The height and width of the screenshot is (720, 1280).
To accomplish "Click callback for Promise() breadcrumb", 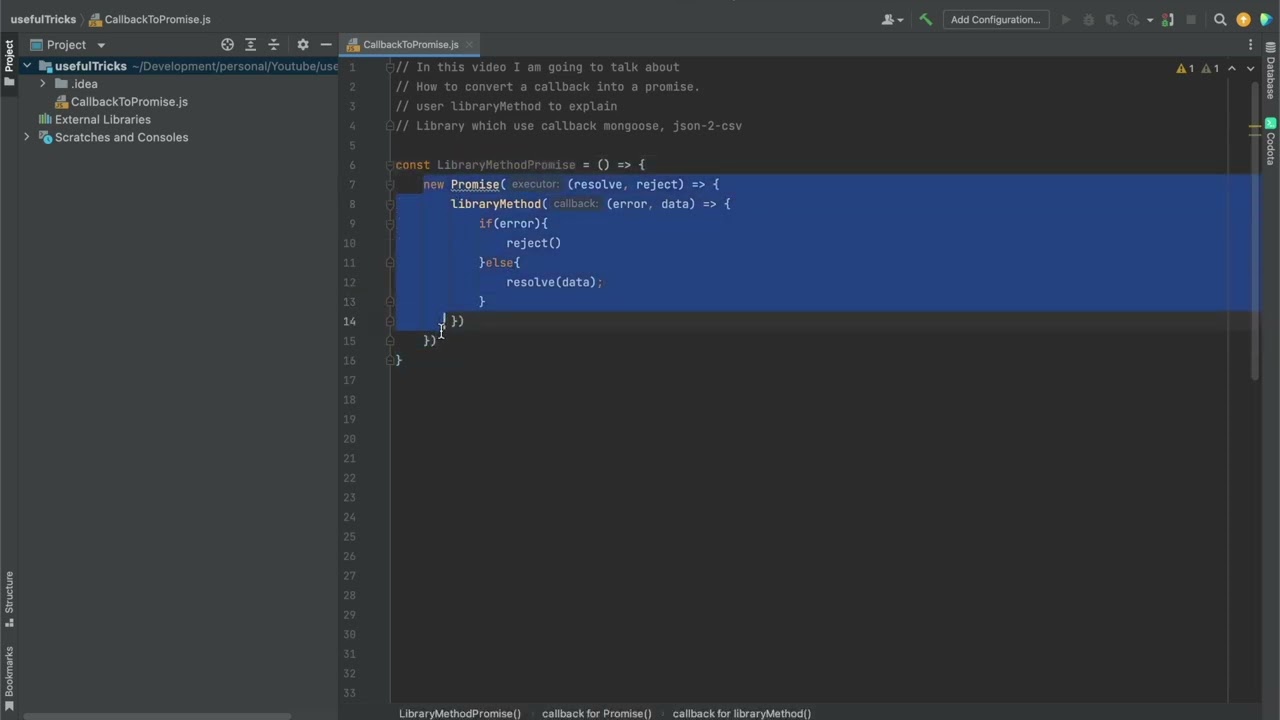I will 597,713.
